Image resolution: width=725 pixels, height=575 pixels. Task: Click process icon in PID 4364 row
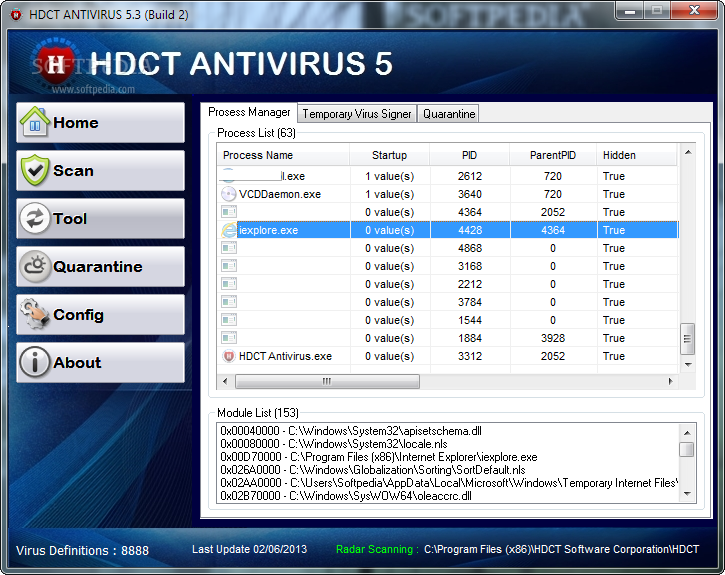click(x=228, y=212)
